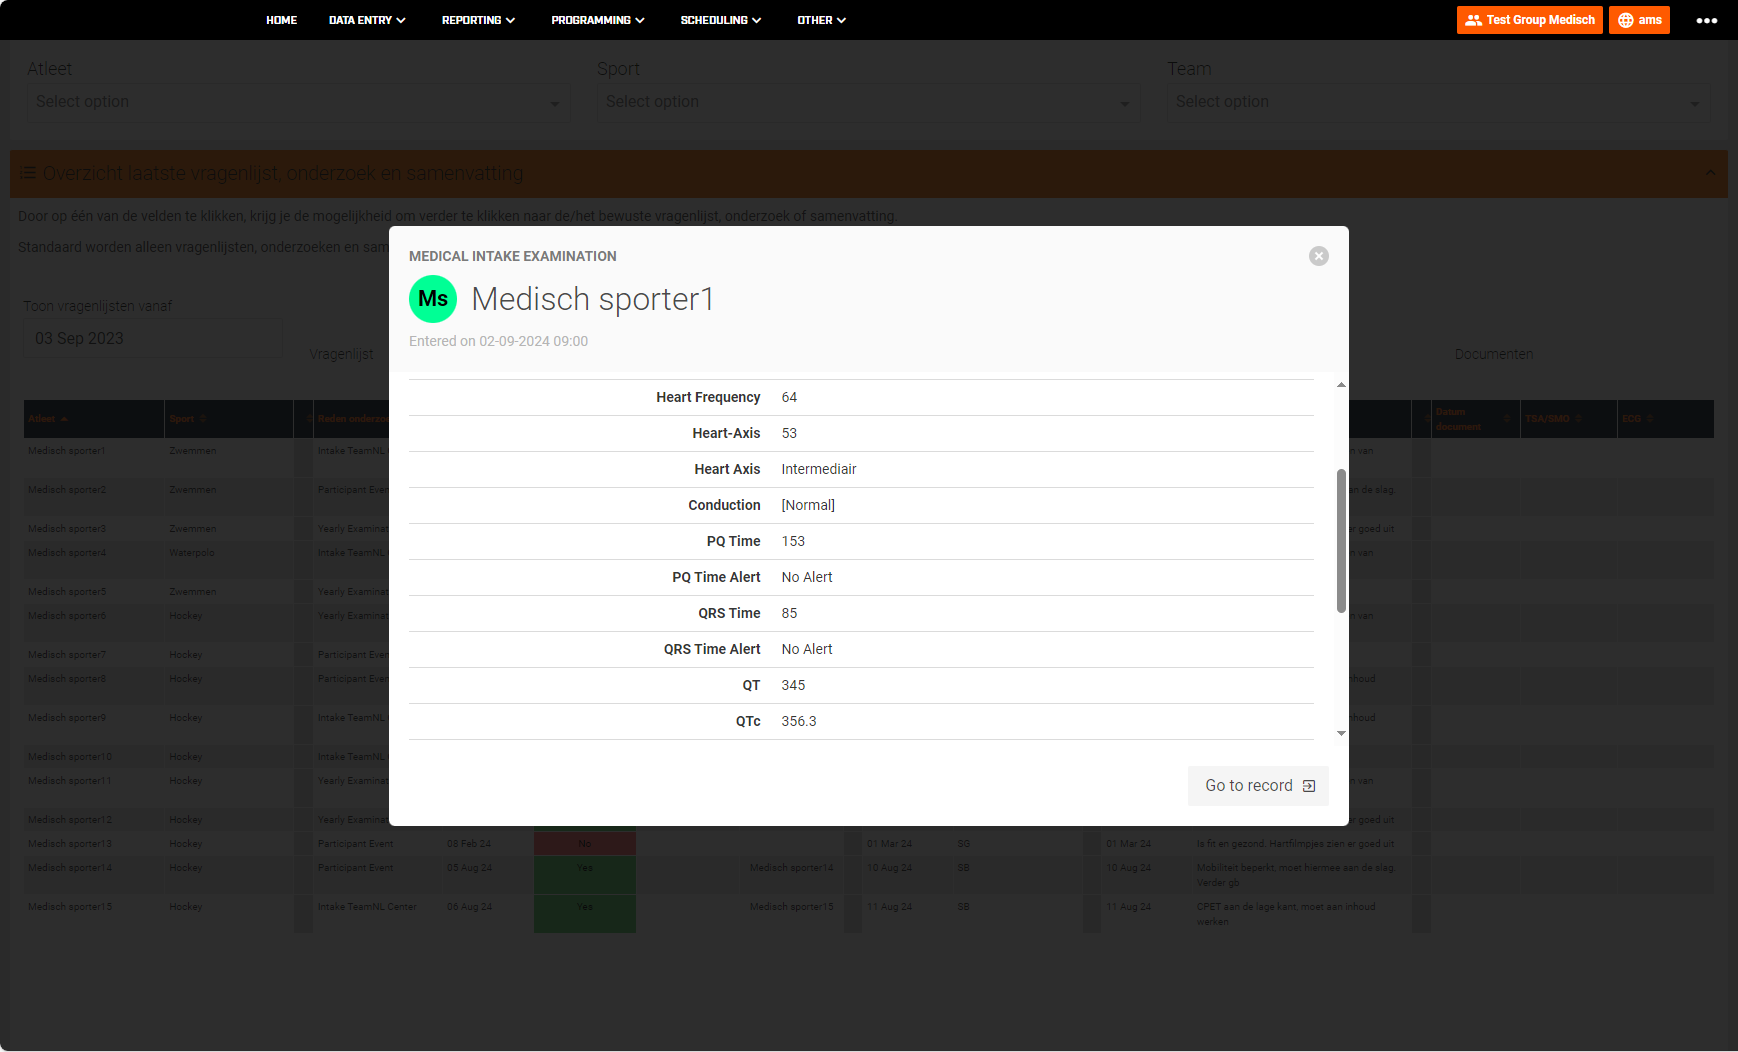Image resolution: width=1738 pixels, height=1052 pixels.
Task: Open the ams language globe button
Action: point(1639,20)
